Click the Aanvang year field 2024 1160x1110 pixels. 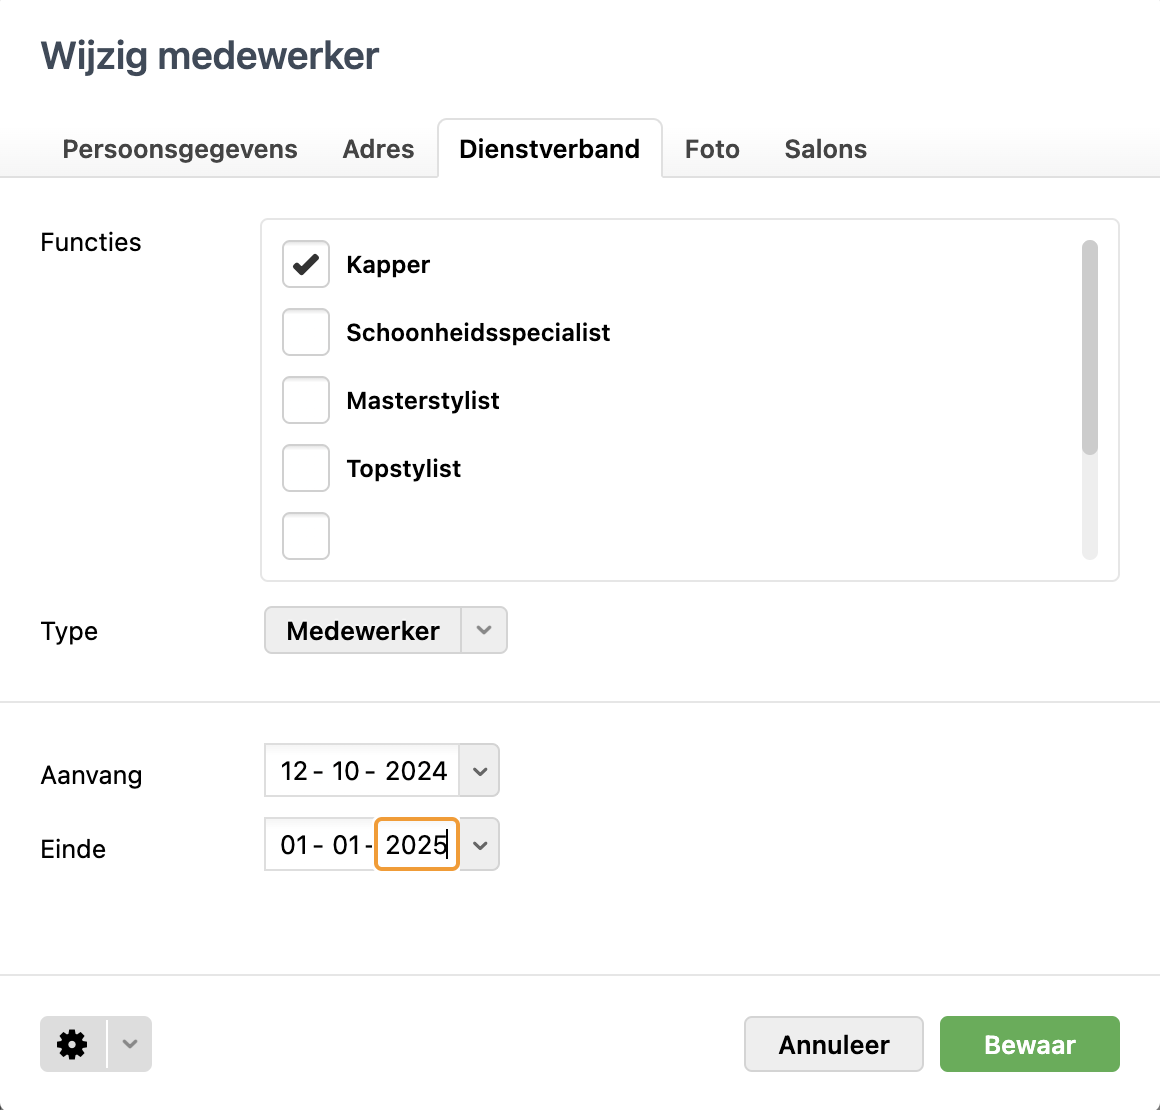click(x=416, y=771)
